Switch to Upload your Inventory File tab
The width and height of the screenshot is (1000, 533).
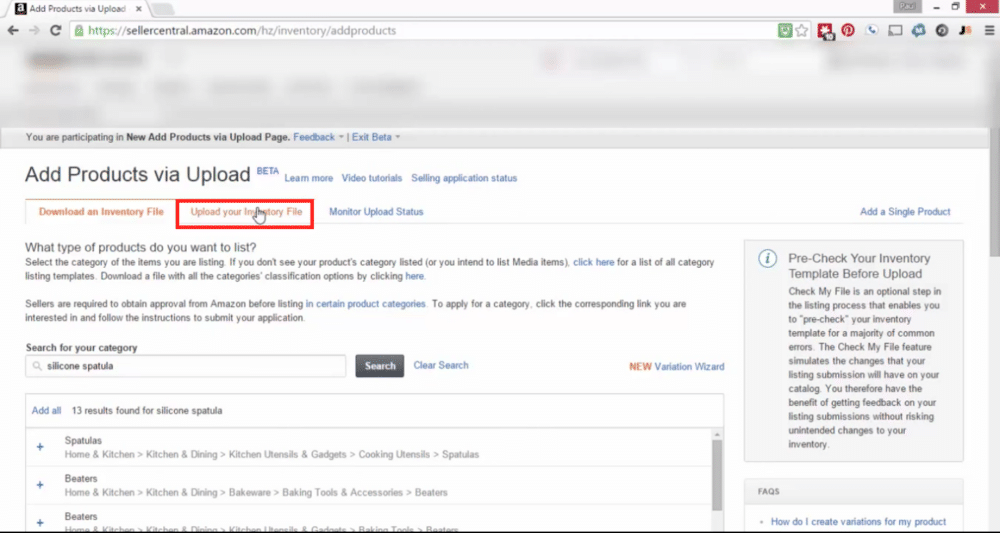(246, 212)
